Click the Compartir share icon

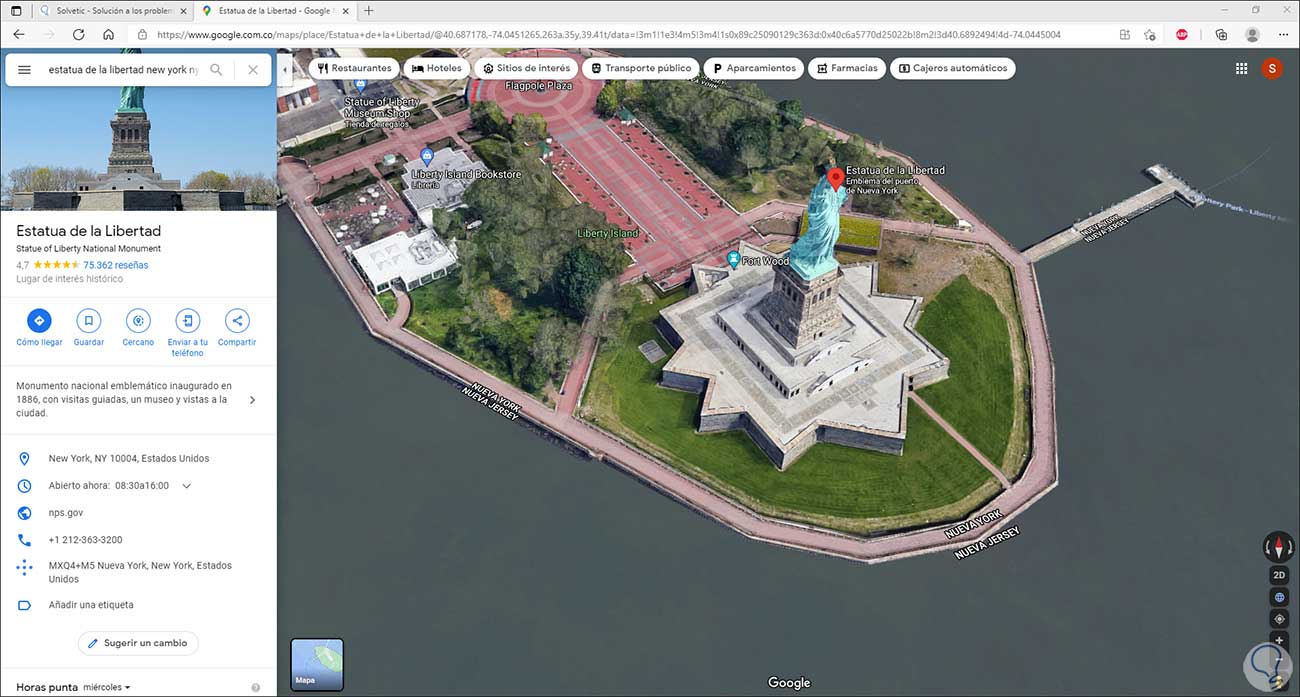pos(237,321)
